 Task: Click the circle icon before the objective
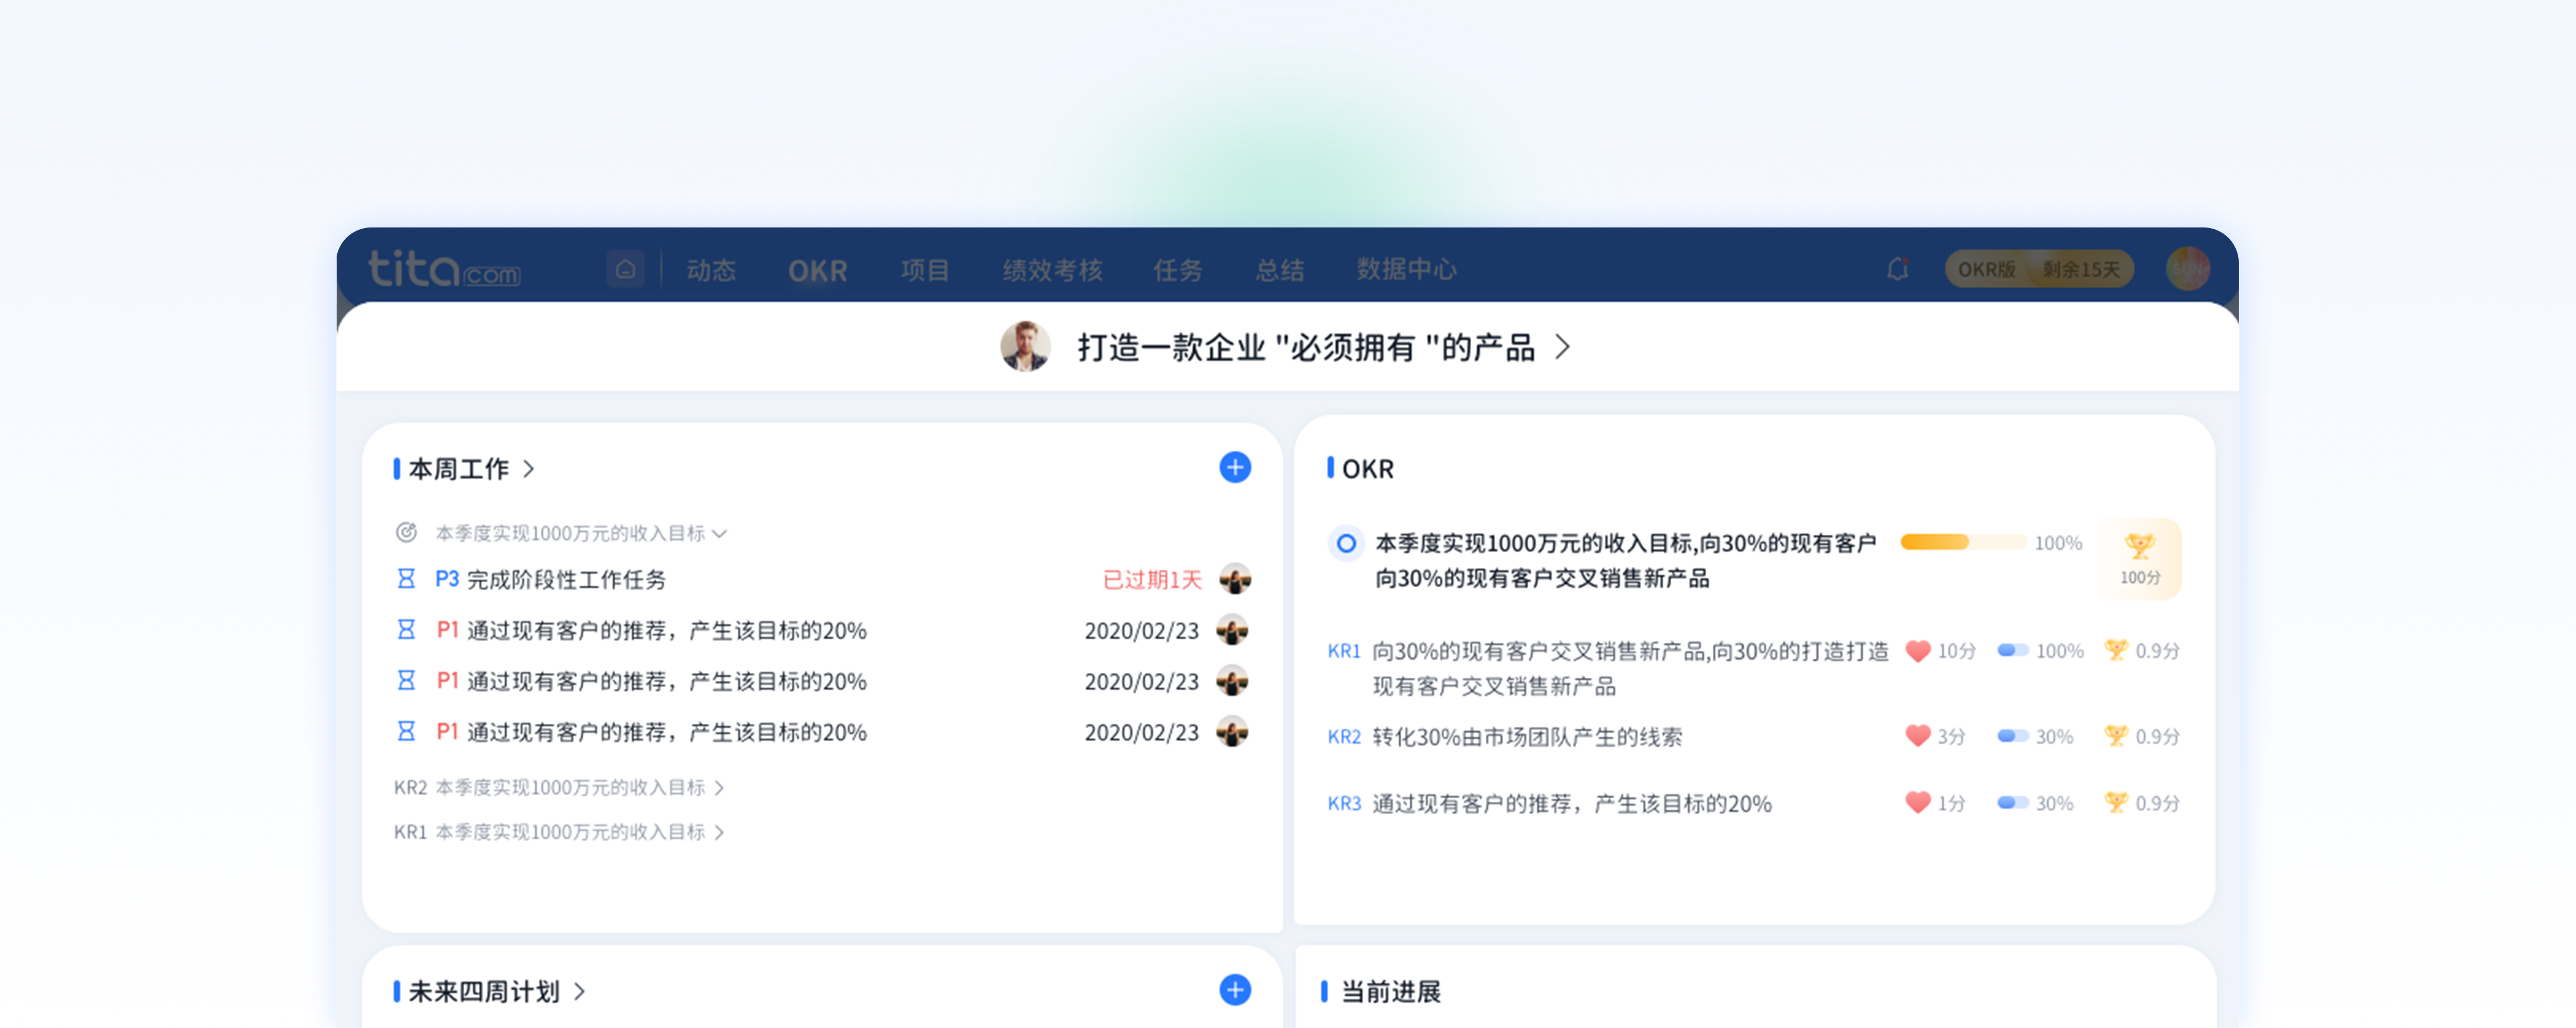1346,543
